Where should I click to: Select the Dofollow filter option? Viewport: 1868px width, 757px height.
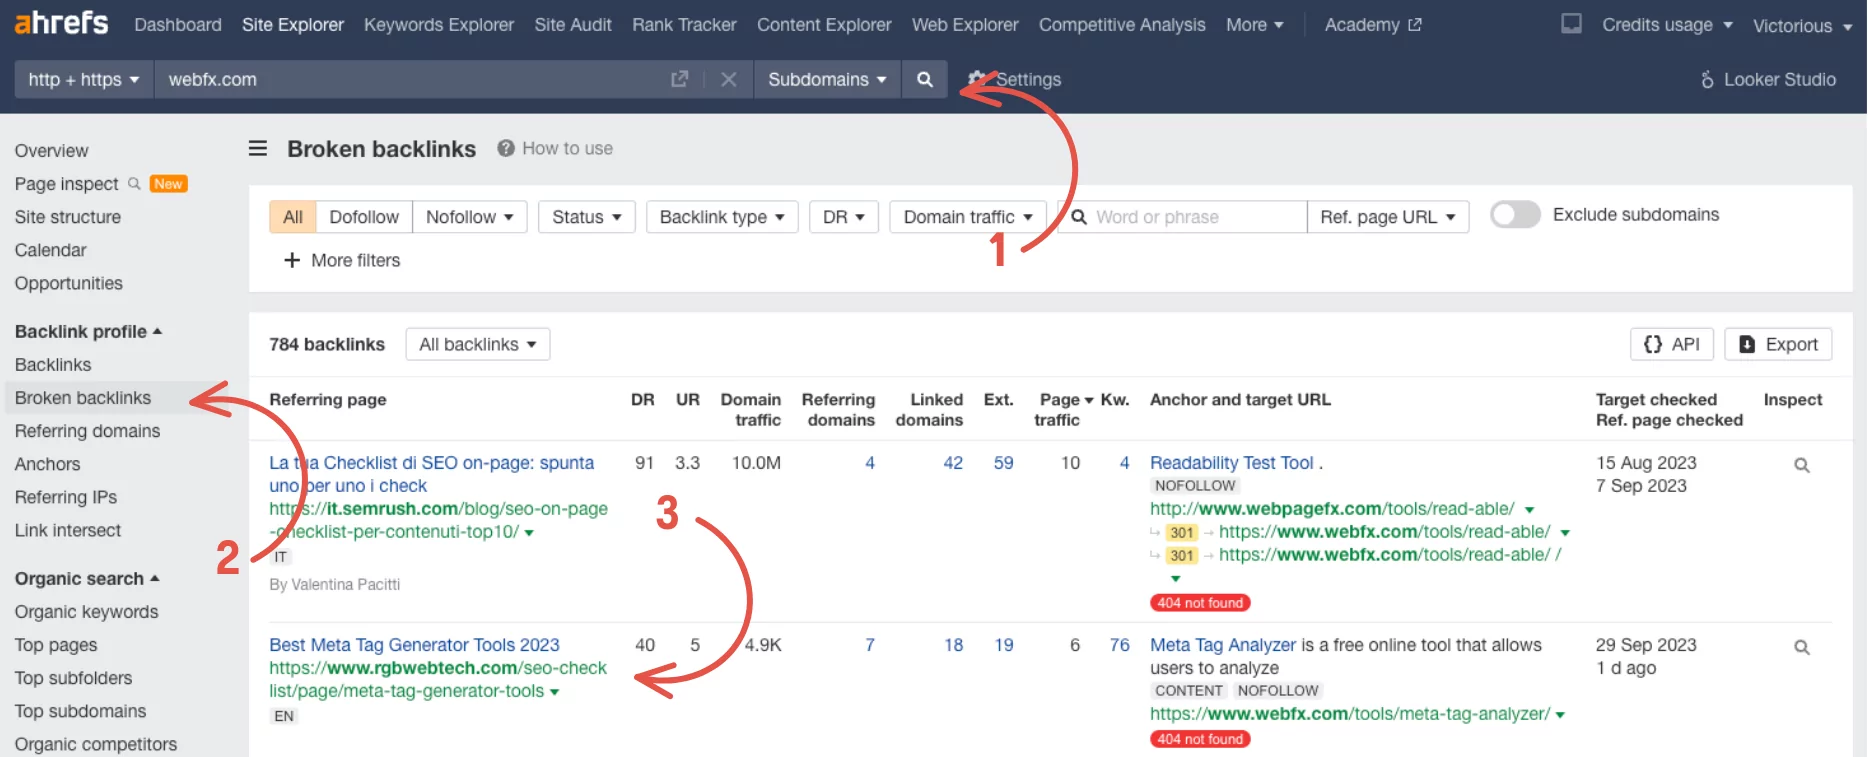(364, 217)
